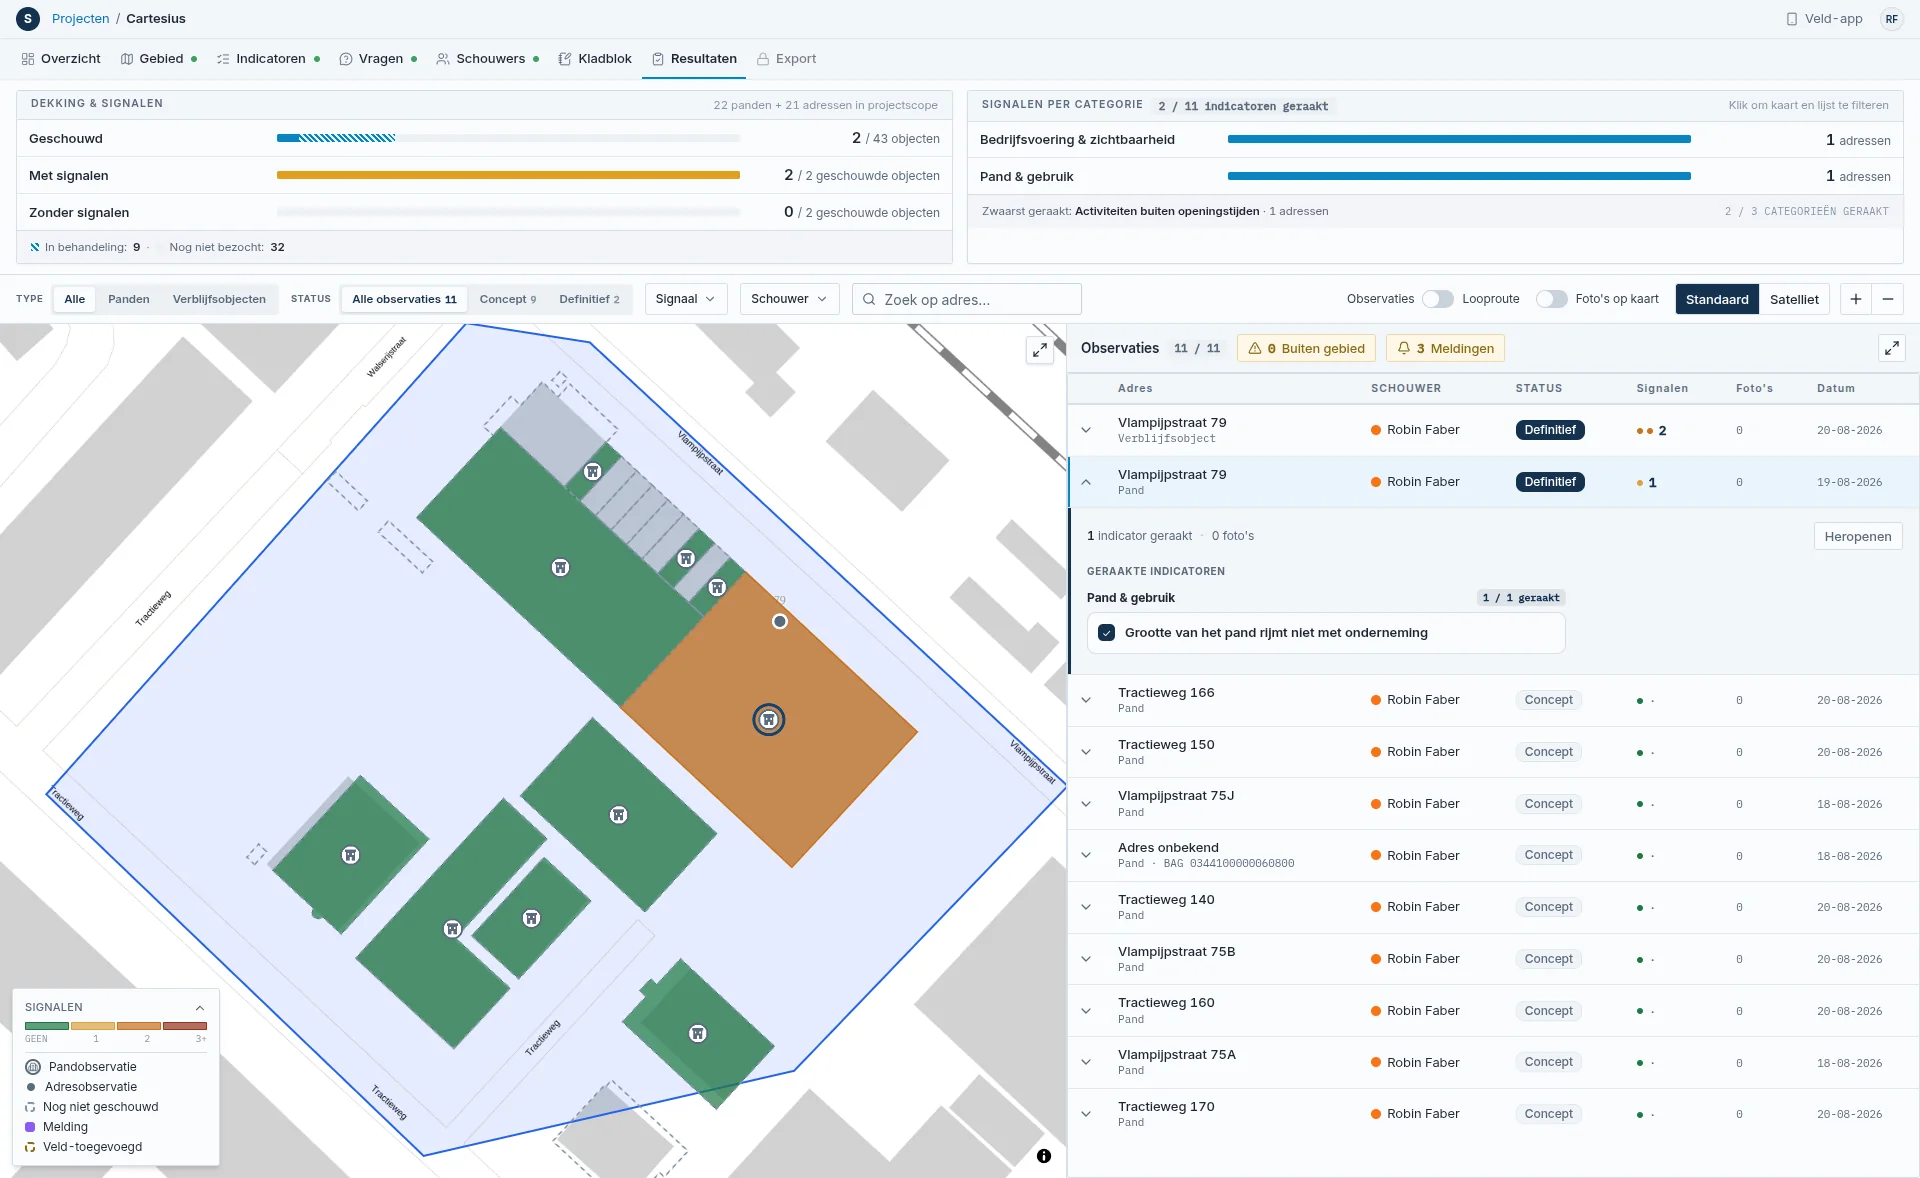This screenshot has height=1178, width=1920.
Task: Collapse the Vlampijpstraat 79 Pand row
Action: (1086, 482)
